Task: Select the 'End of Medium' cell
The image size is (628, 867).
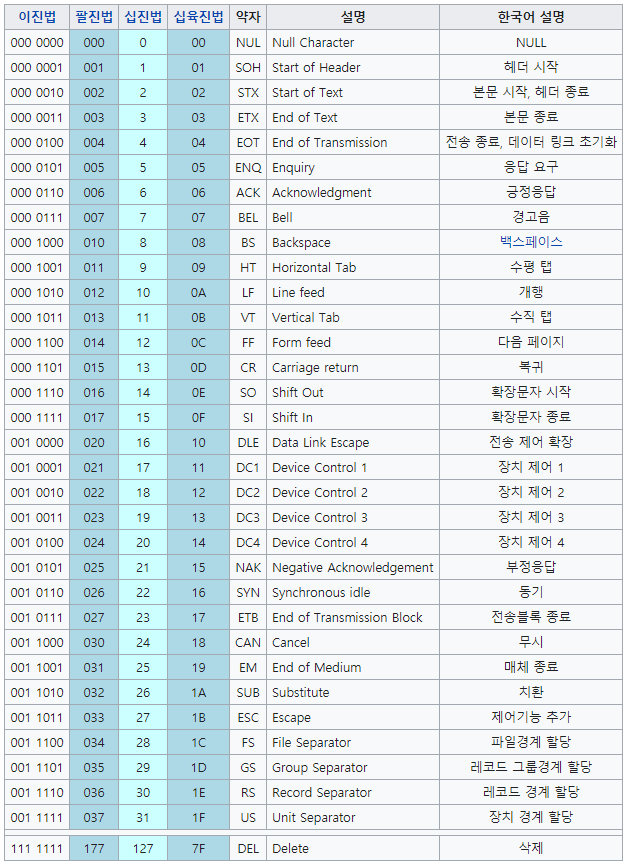Action: point(353,668)
